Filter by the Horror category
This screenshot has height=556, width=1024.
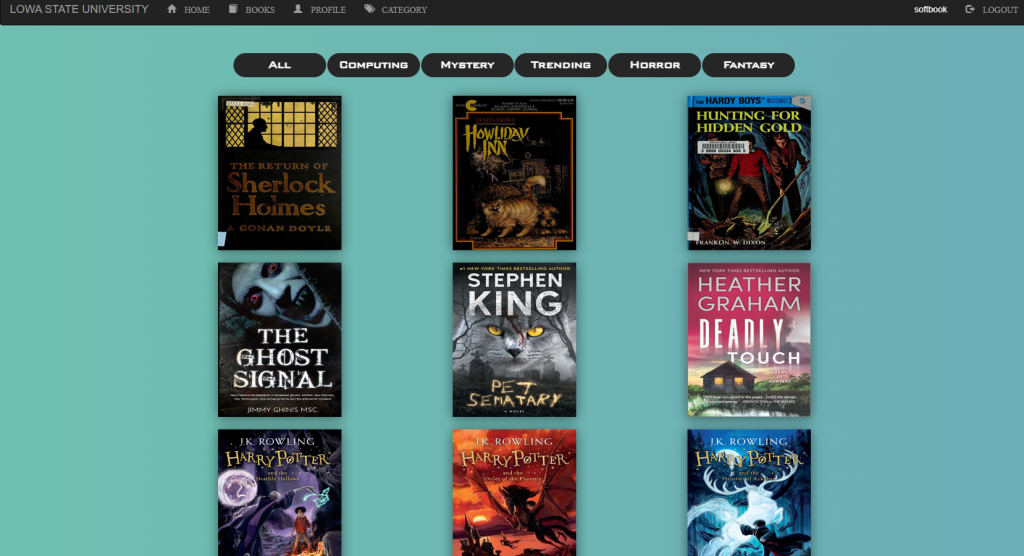[655, 65]
